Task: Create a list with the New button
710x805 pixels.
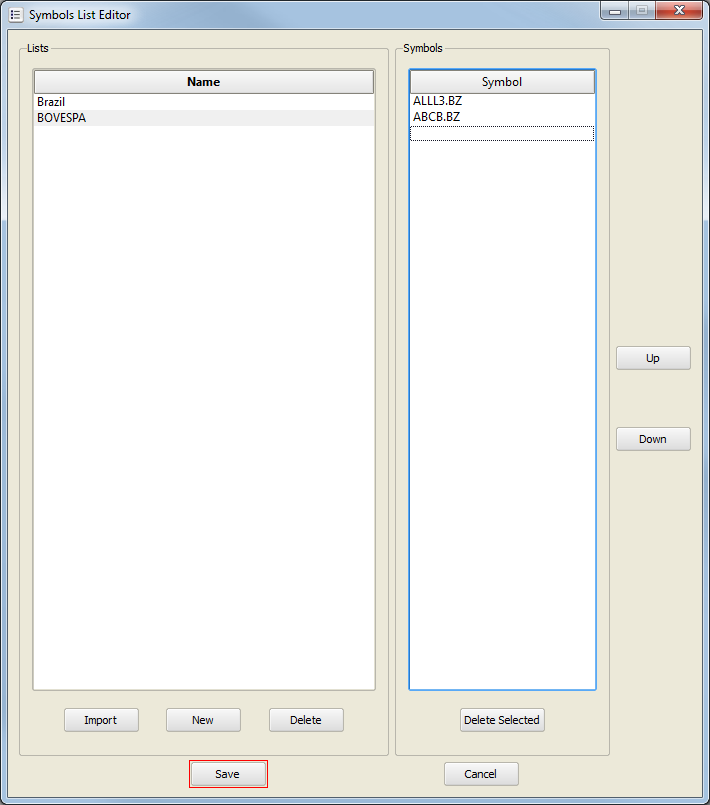Action: click(203, 720)
